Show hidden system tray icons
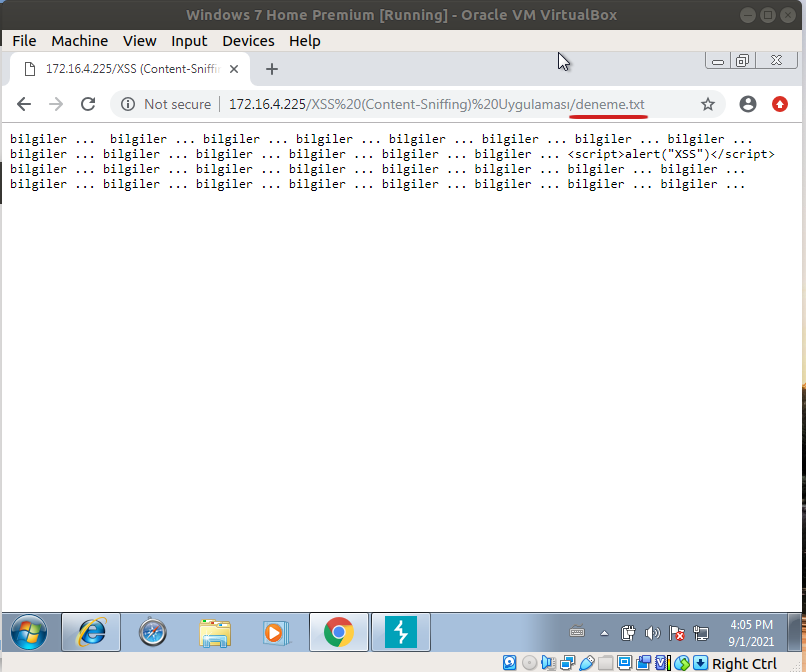The width and height of the screenshot is (806, 672). (x=604, y=633)
